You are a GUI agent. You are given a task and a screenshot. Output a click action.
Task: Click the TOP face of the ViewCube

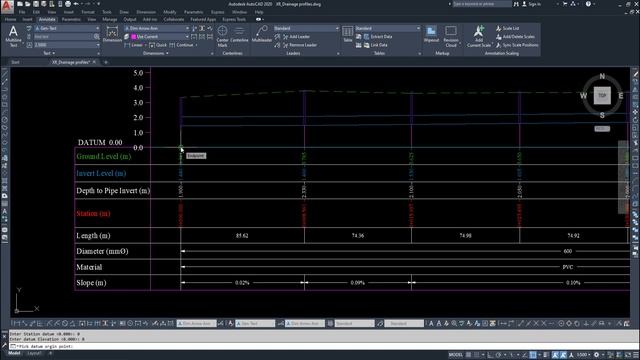602,96
